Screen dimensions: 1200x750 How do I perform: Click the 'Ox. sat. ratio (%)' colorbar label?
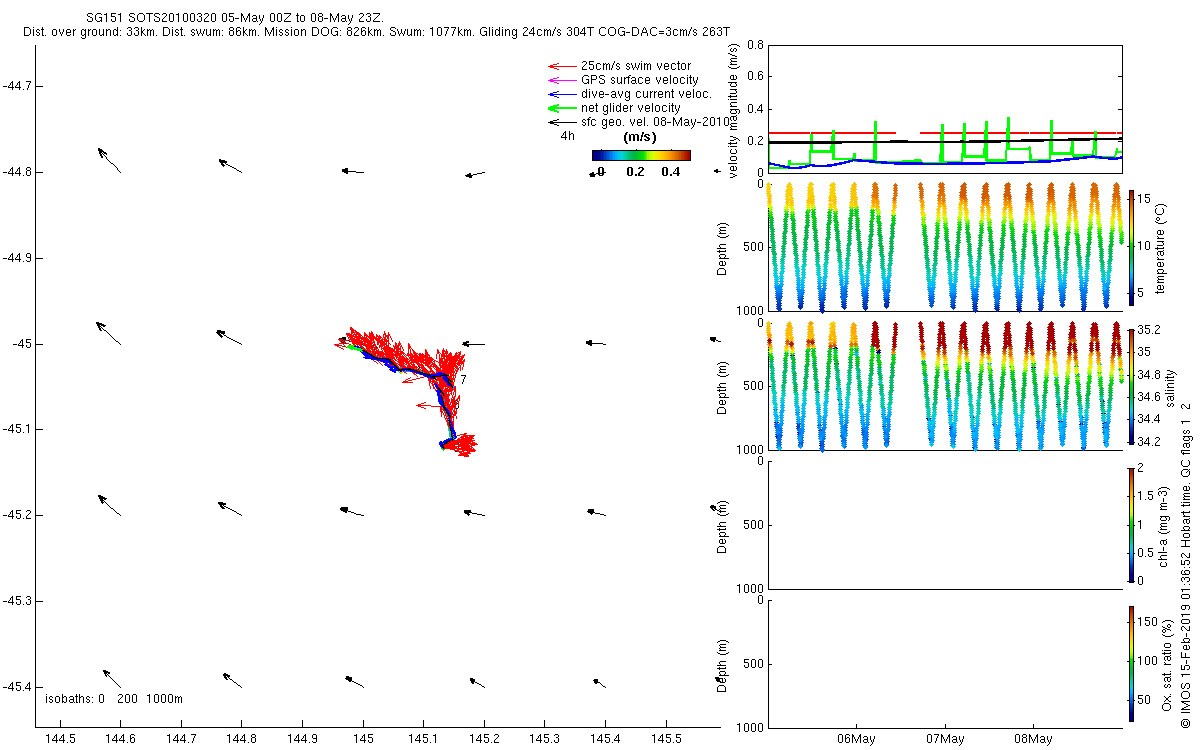click(1168, 664)
